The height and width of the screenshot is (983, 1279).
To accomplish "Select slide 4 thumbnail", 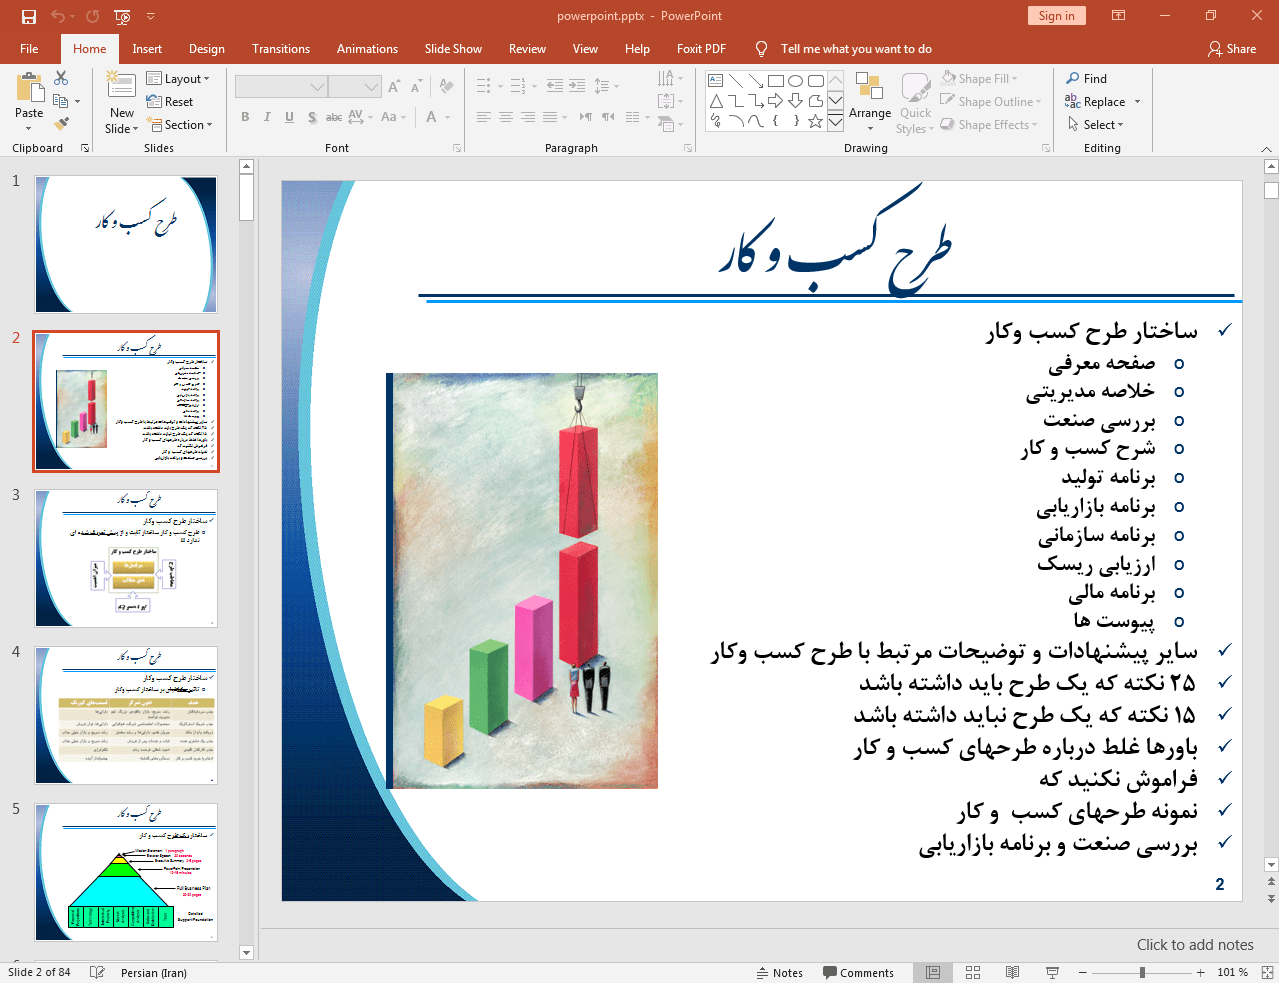I will coord(126,715).
